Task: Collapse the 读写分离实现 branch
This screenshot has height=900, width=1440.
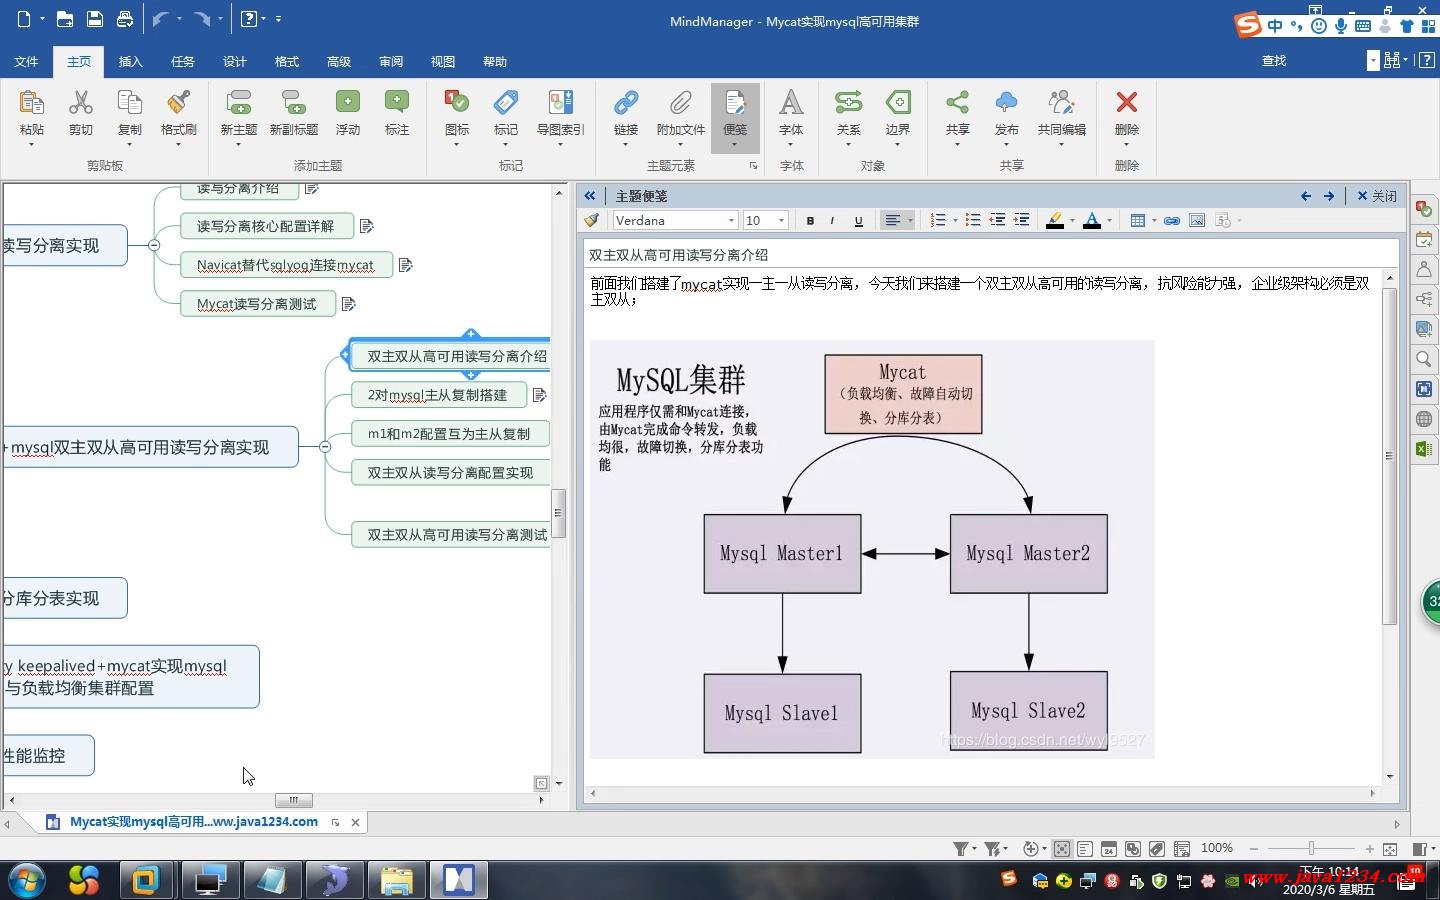Action: pos(154,245)
